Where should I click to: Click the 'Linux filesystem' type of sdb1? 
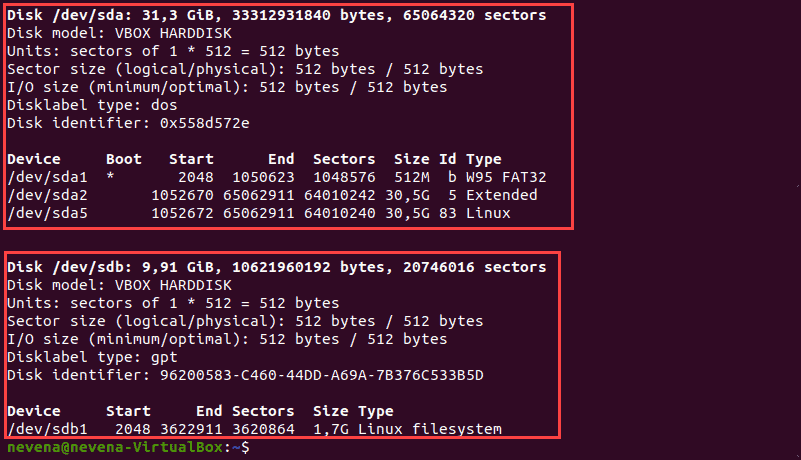(430, 429)
